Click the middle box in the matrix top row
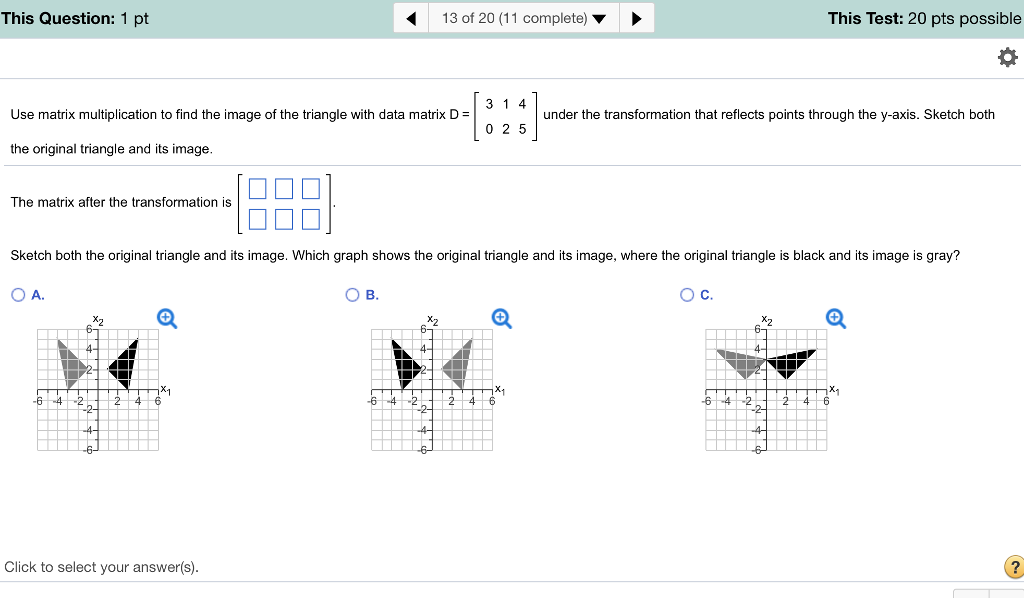The image size is (1024, 598). click(283, 188)
